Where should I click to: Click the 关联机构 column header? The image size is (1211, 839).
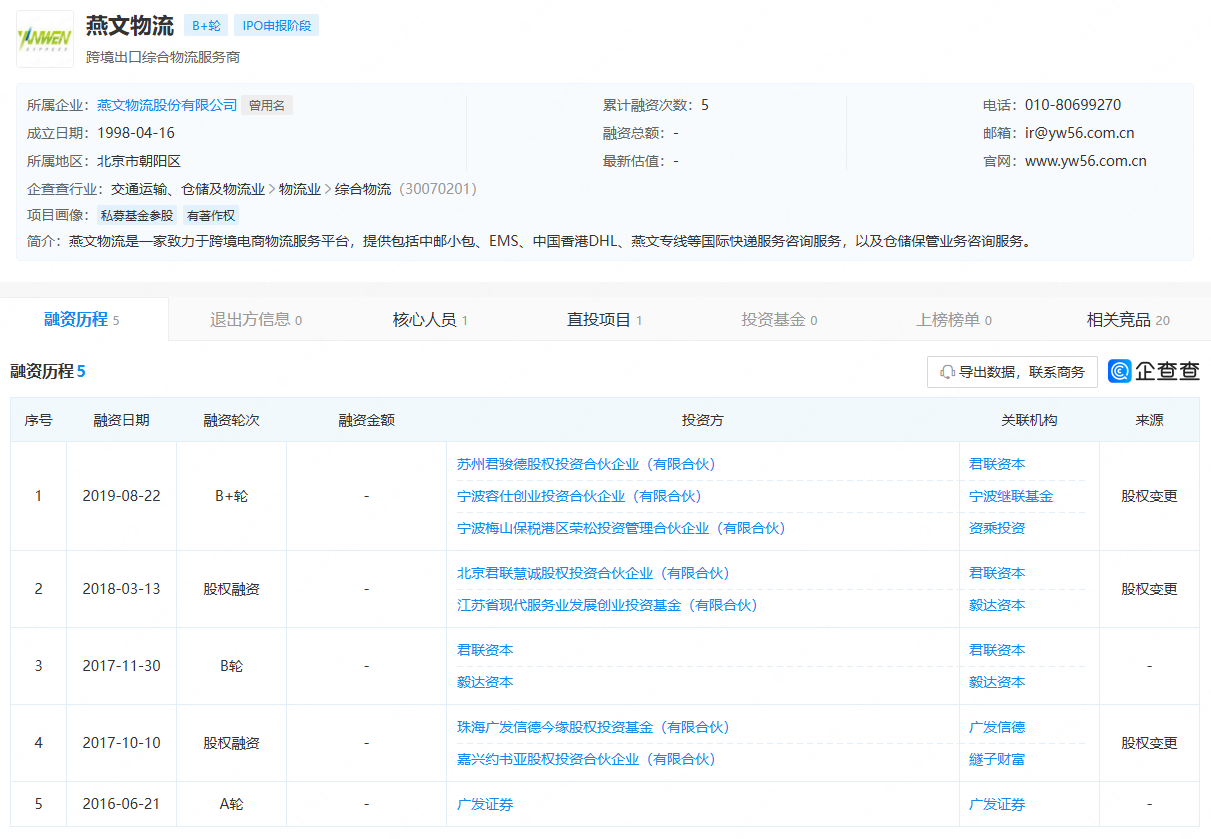tap(1029, 420)
